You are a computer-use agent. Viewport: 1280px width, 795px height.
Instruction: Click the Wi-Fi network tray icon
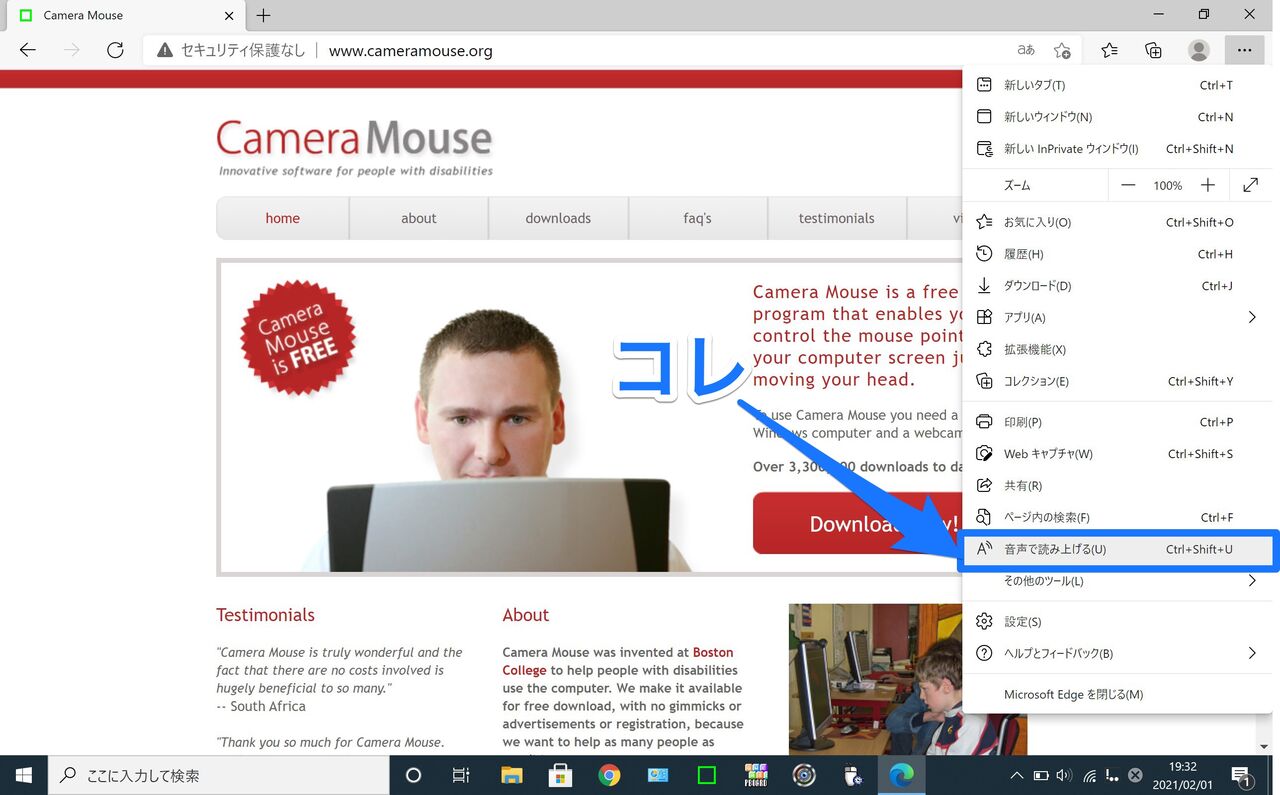coord(1089,775)
